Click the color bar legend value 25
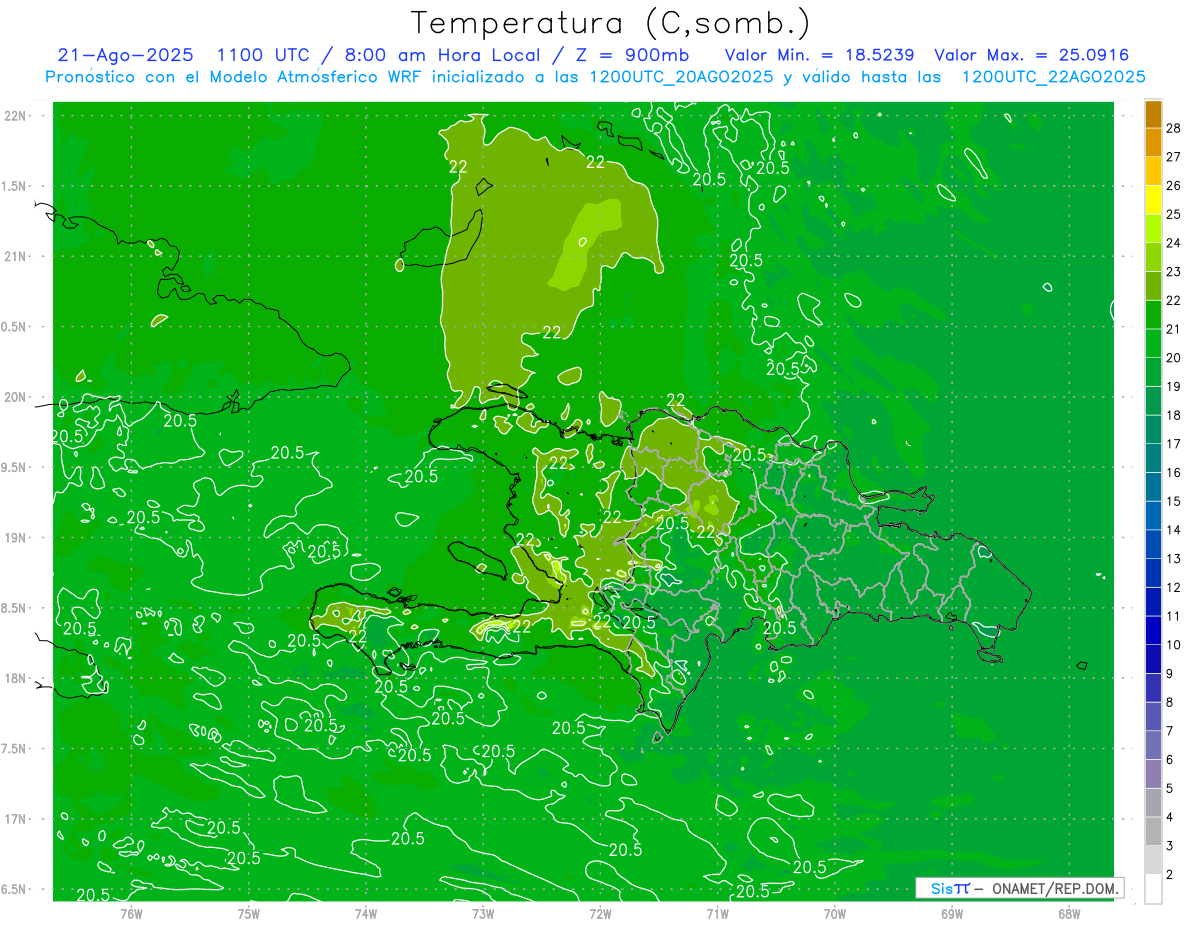The width and height of the screenshot is (1200, 927). tap(1174, 214)
